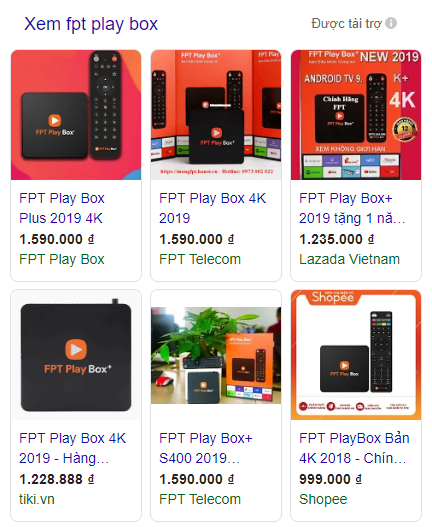Open 'FPT Play Box+ S400 2019...' title
Image resolution: width=432 pixels, height=527 pixels.
[206, 448]
